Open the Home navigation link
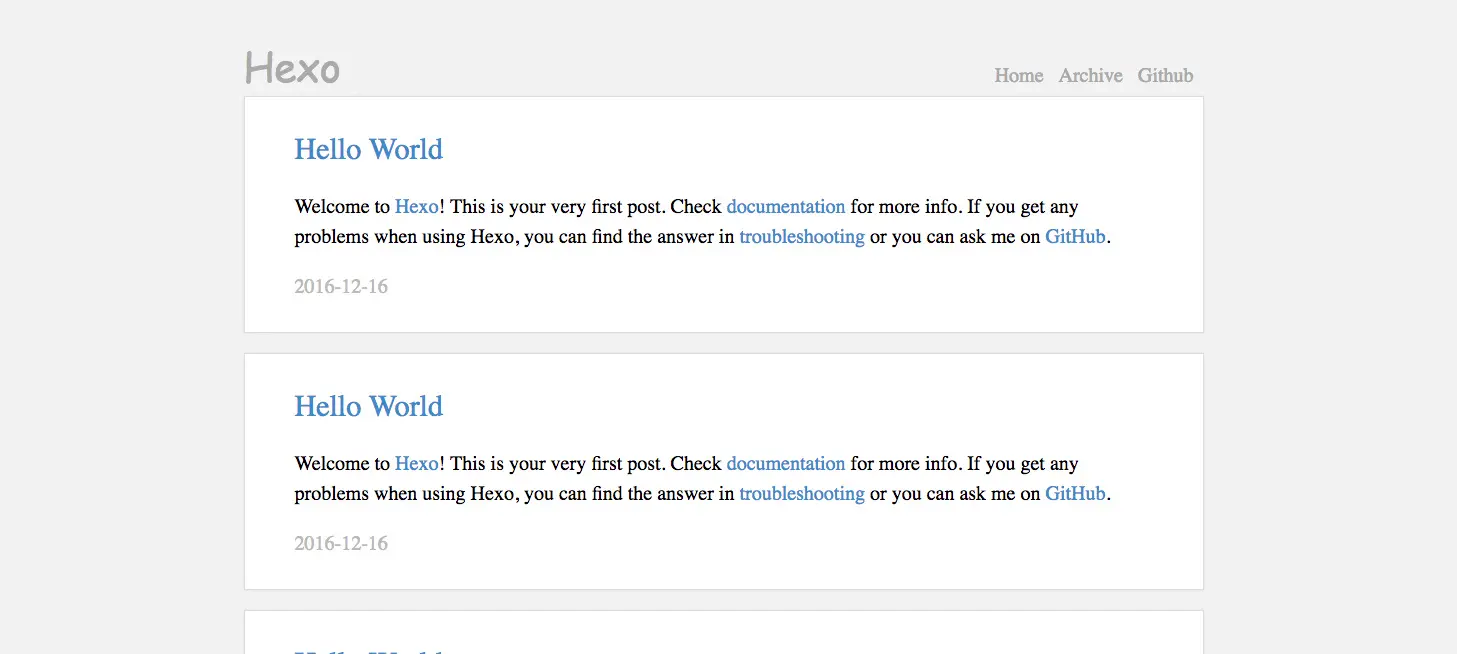This screenshot has height=654, width=1457. coord(1018,76)
